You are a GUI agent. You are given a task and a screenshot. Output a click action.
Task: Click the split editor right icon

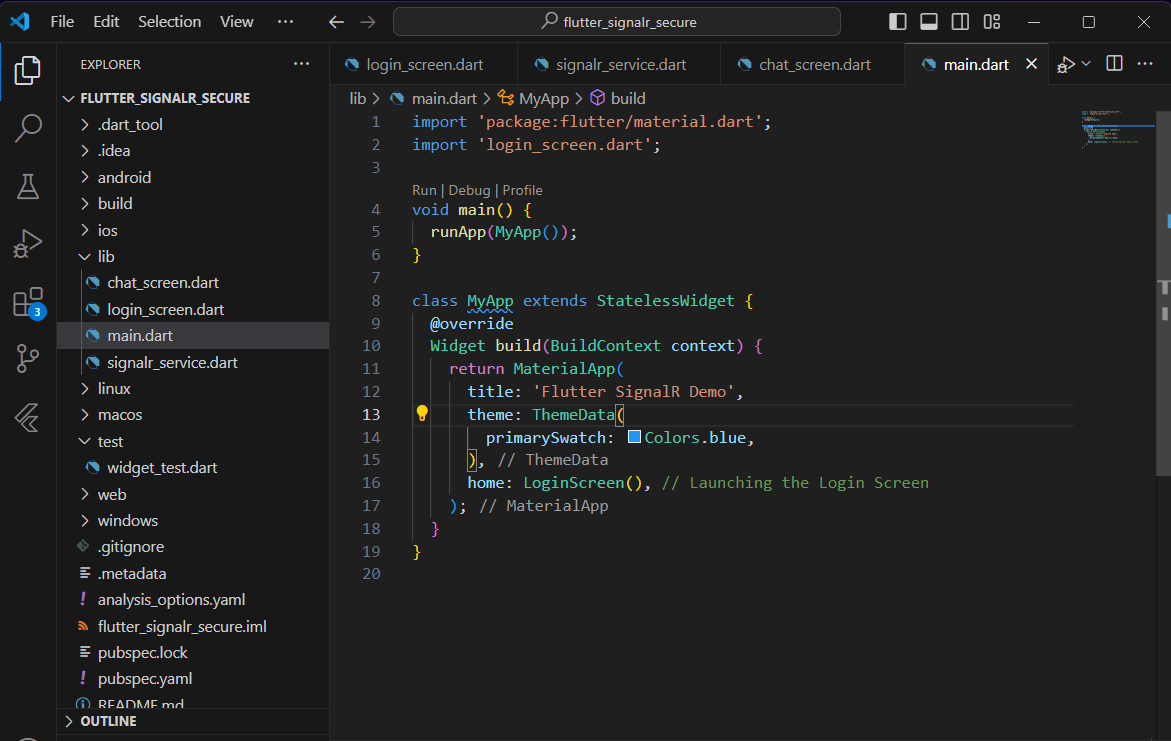coord(1114,64)
